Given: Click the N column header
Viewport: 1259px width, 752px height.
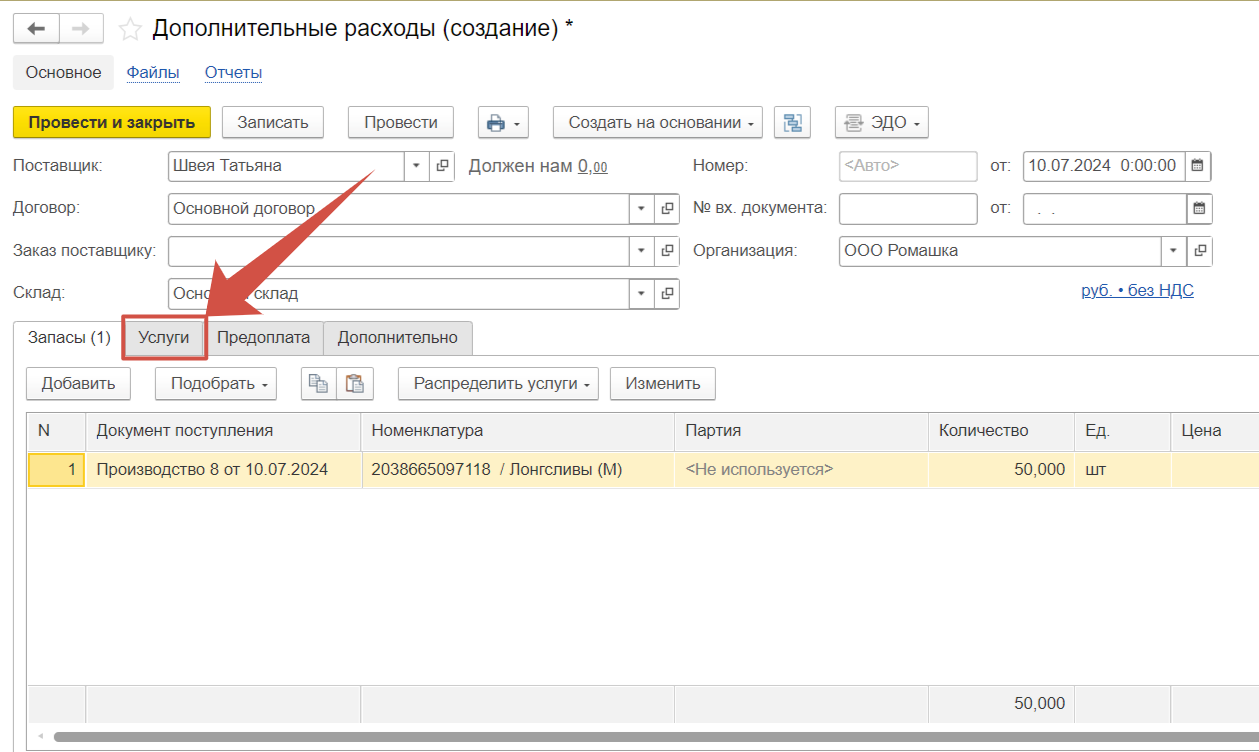Looking at the screenshot, I should point(57,431).
